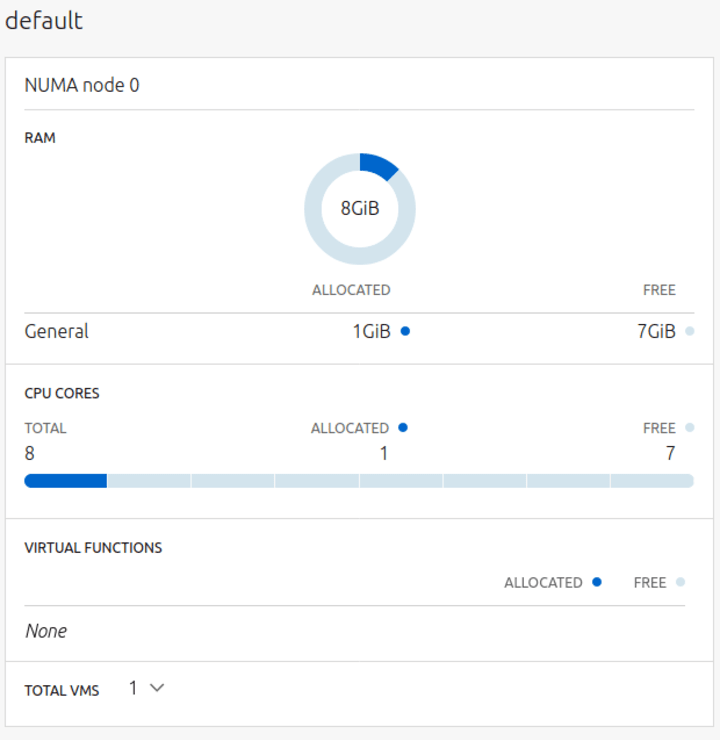720x740 pixels.
Task: Click 'None' under Virtual Functions
Action: pos(46,631)
